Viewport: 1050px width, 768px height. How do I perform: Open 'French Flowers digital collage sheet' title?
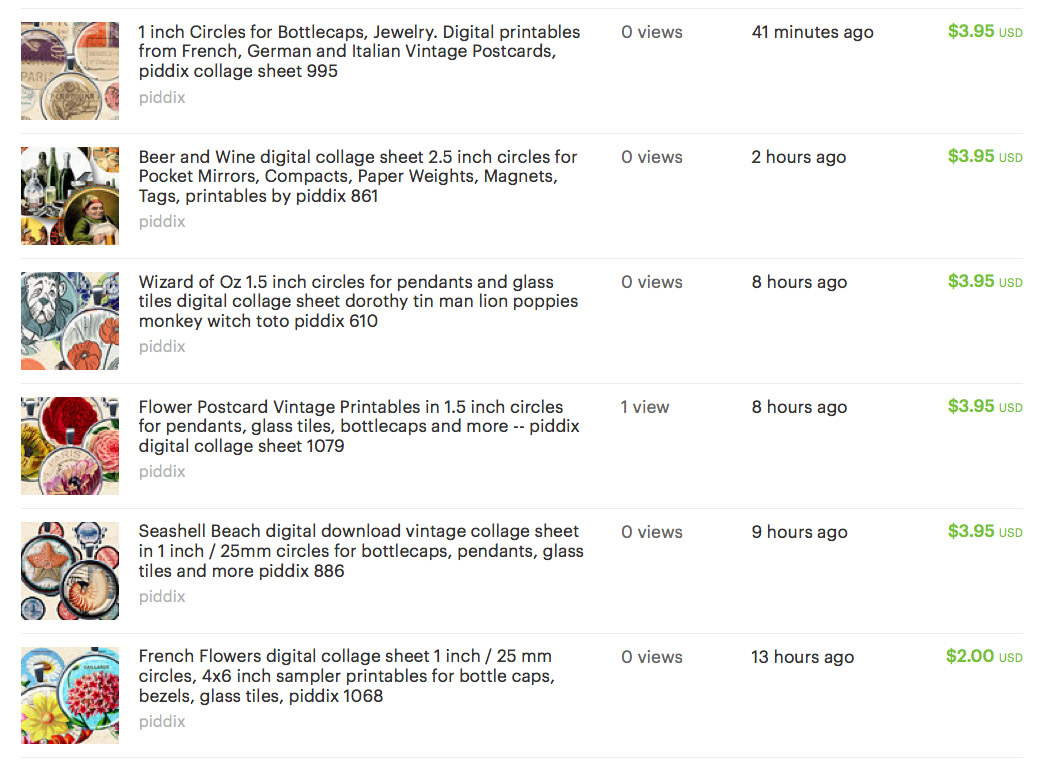coord(347,676)
